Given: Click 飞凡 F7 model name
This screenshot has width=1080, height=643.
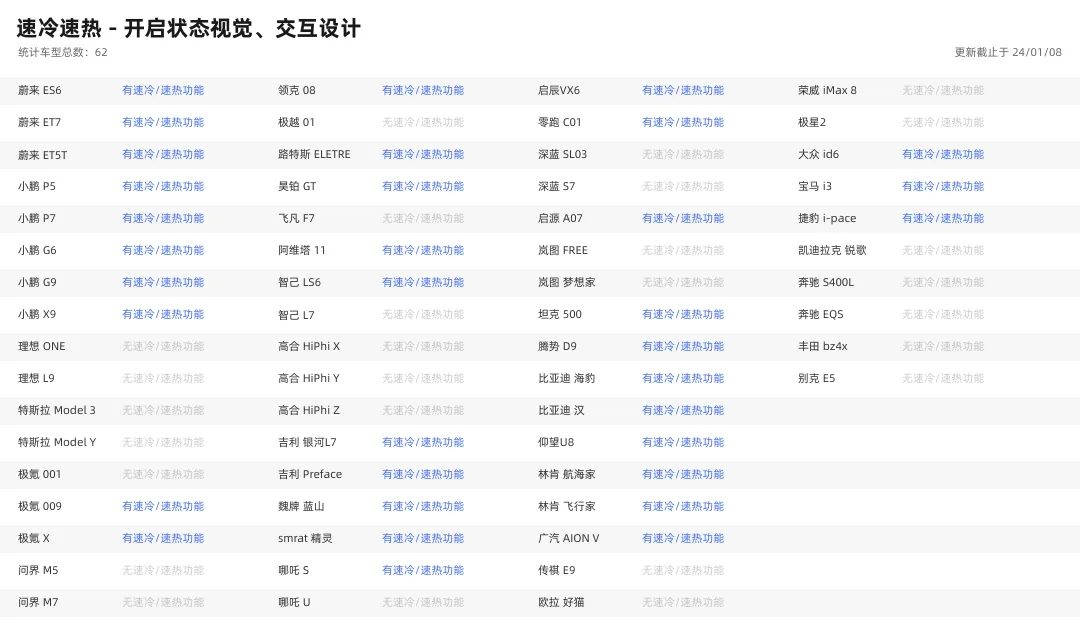Looking at the screenshot, I should 296,218.
